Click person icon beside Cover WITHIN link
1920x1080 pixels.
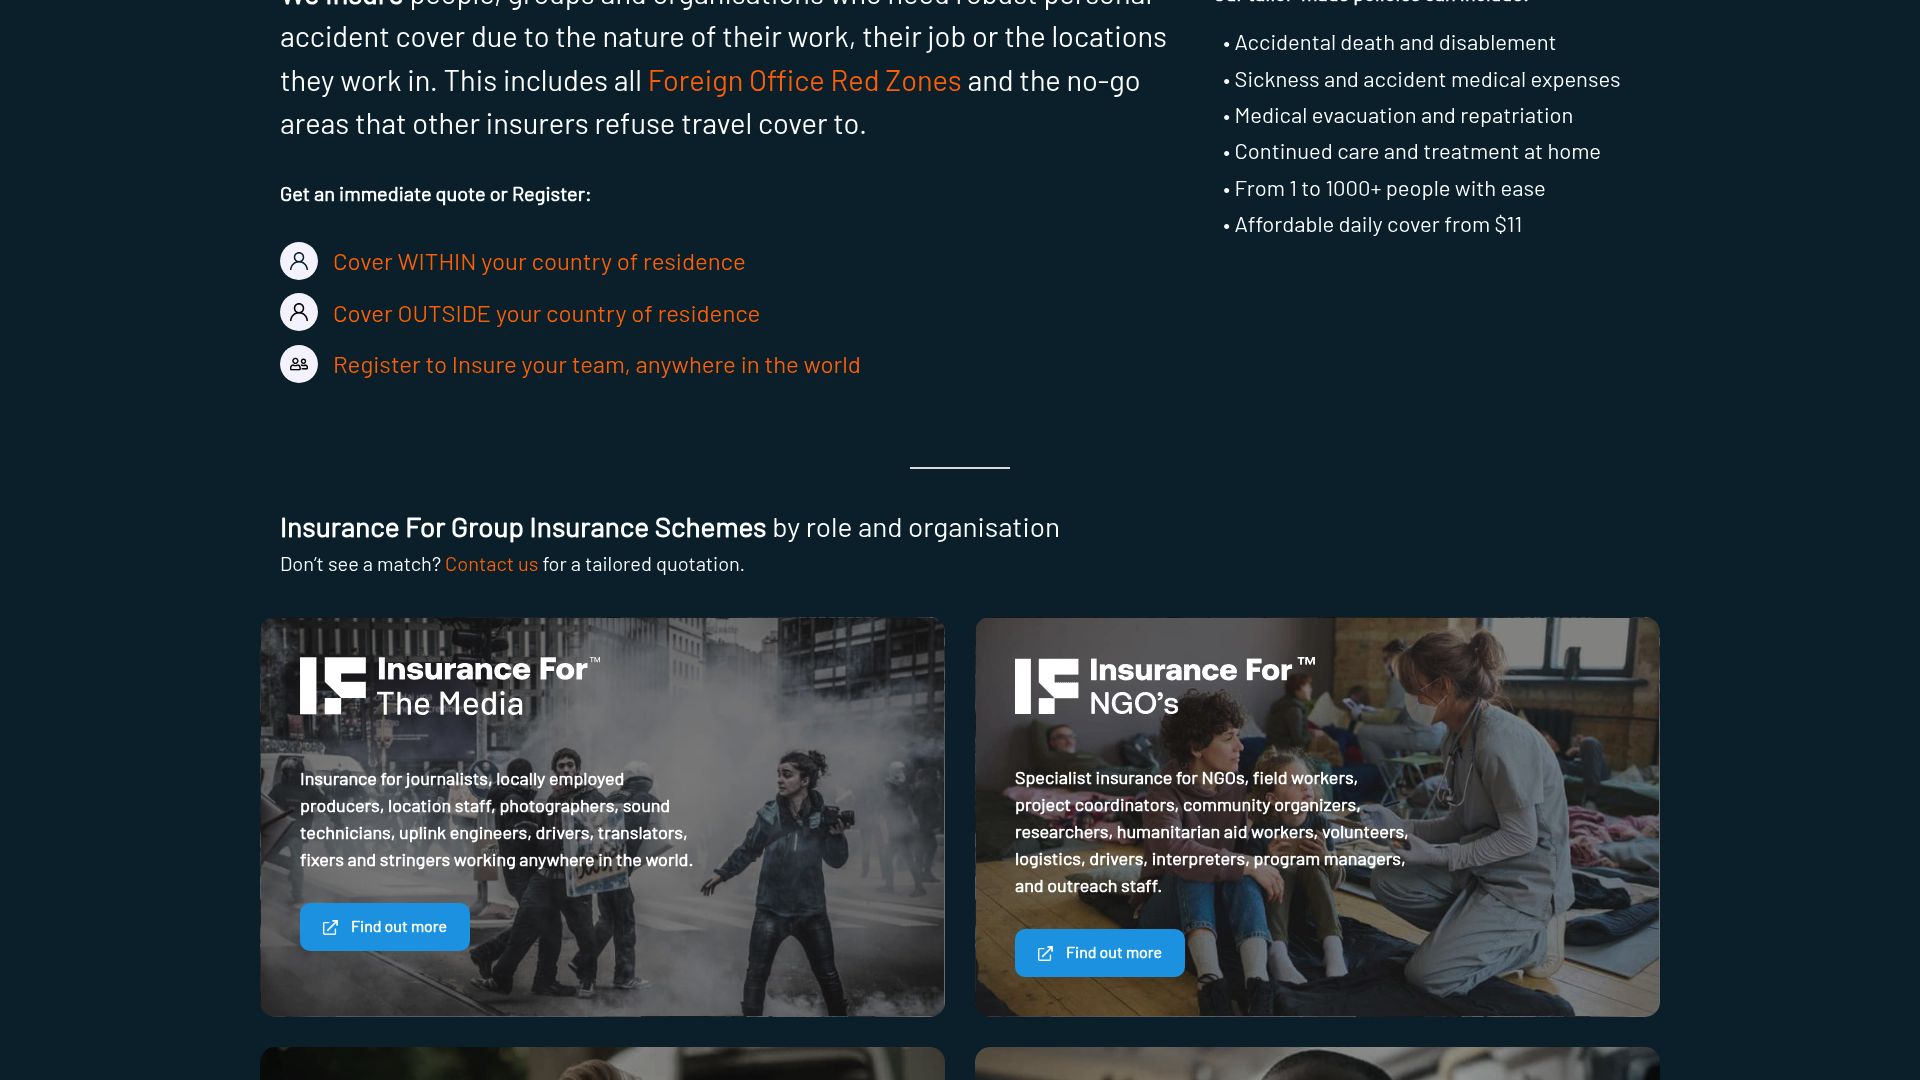(299, 261)
